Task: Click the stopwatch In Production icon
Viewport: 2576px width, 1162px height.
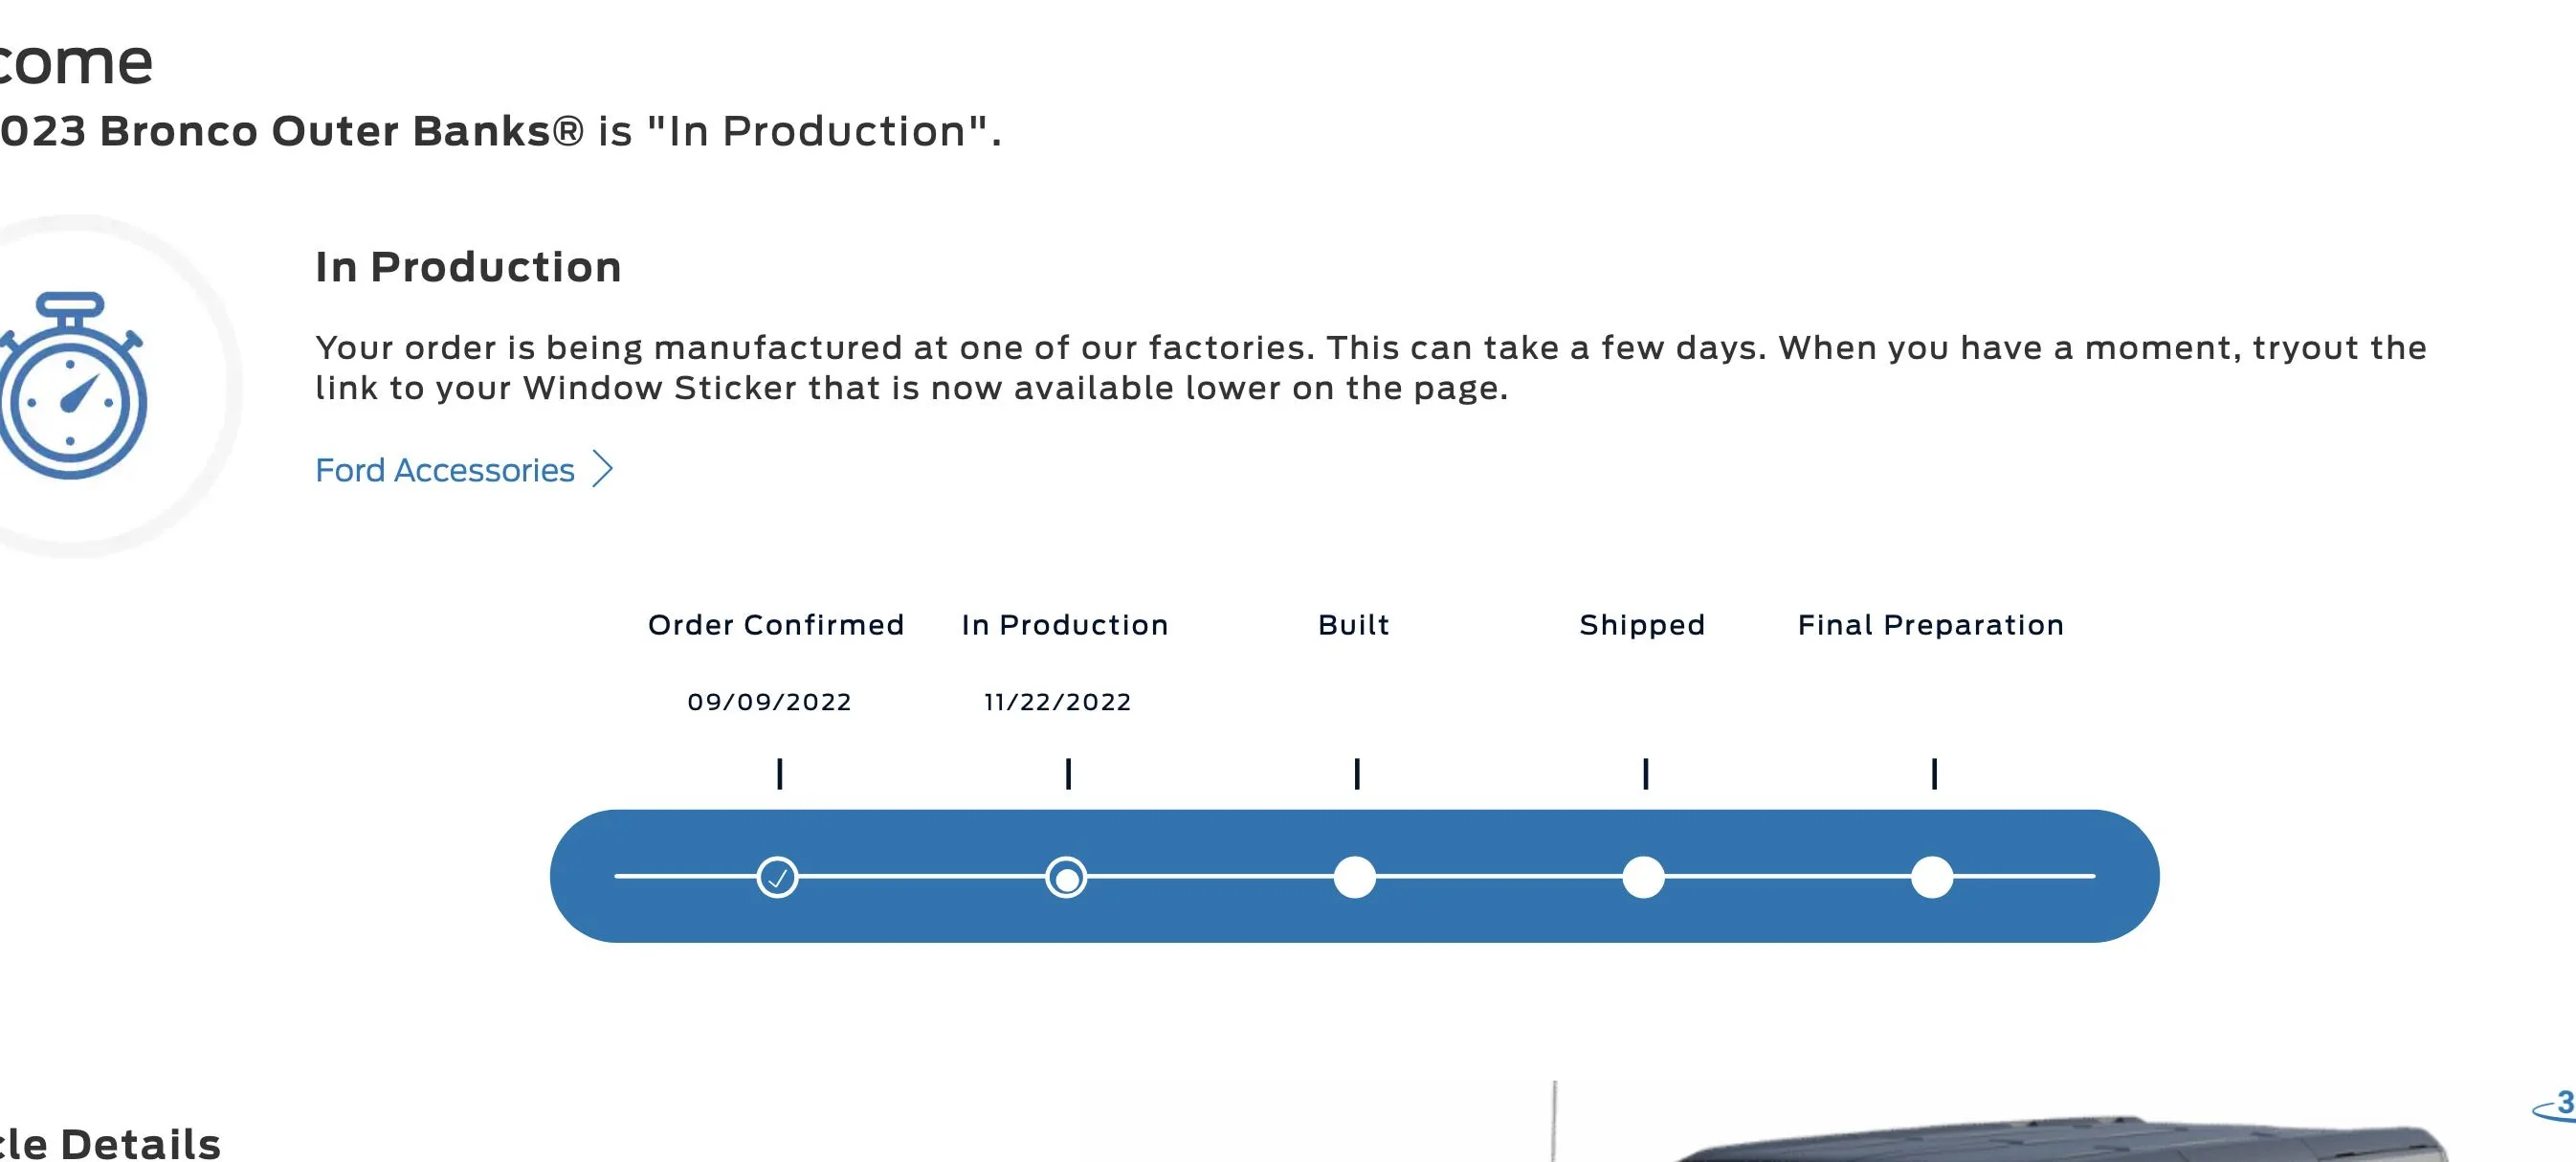Action: click(72, 385)
